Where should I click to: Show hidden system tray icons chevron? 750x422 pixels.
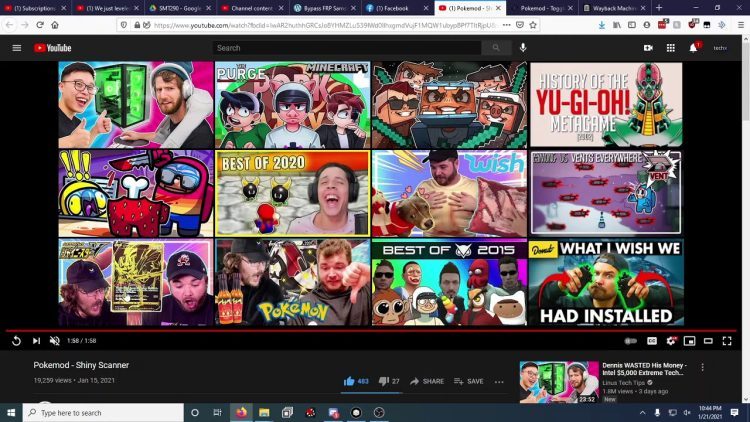coord(642,412)
